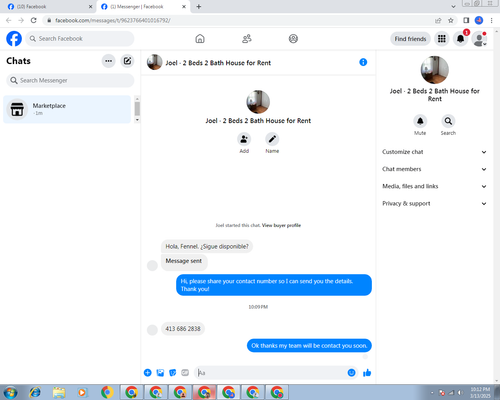Click the Search Messenger field
This screenshot has width=500, height=400.
[x=70, y=80]
